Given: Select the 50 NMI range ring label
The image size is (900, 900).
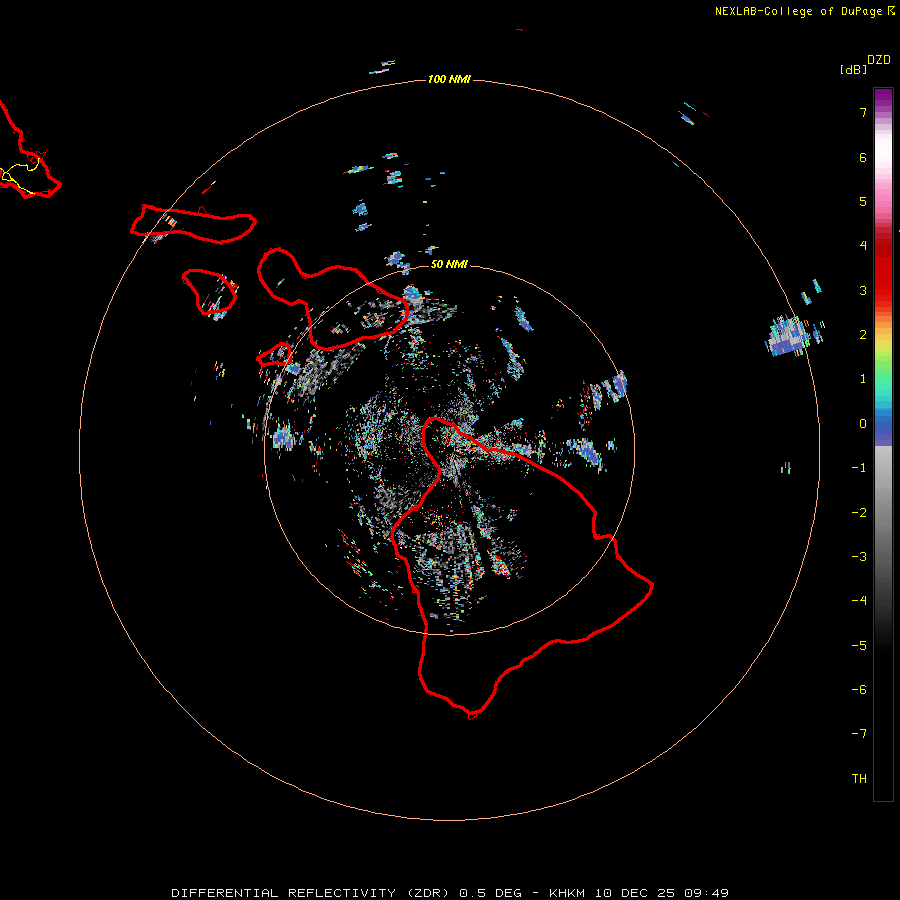Looking at the screenshot, I should click(x=449, y=264).
